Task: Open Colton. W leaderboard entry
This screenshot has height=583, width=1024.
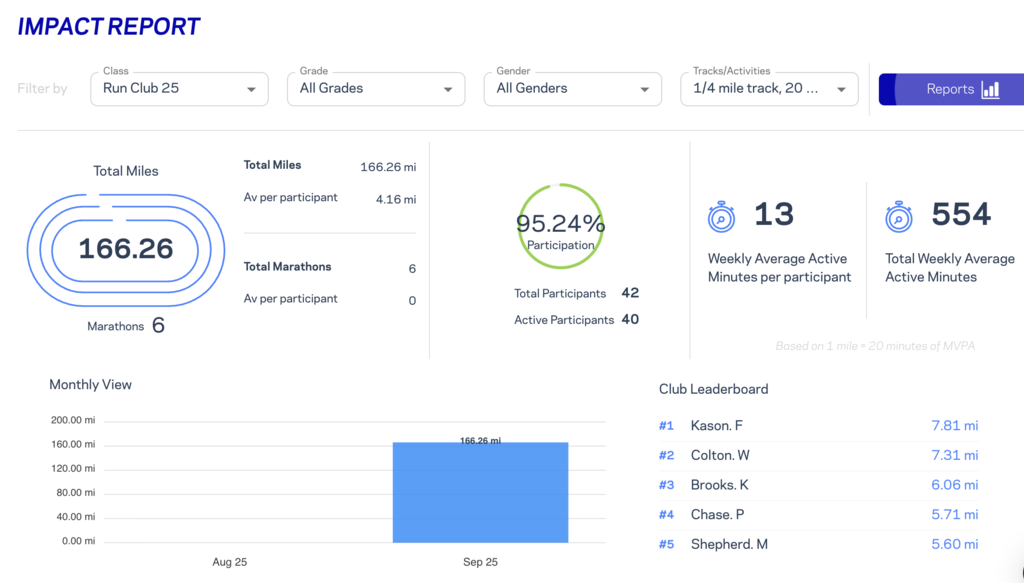Action: coord(720,455)
